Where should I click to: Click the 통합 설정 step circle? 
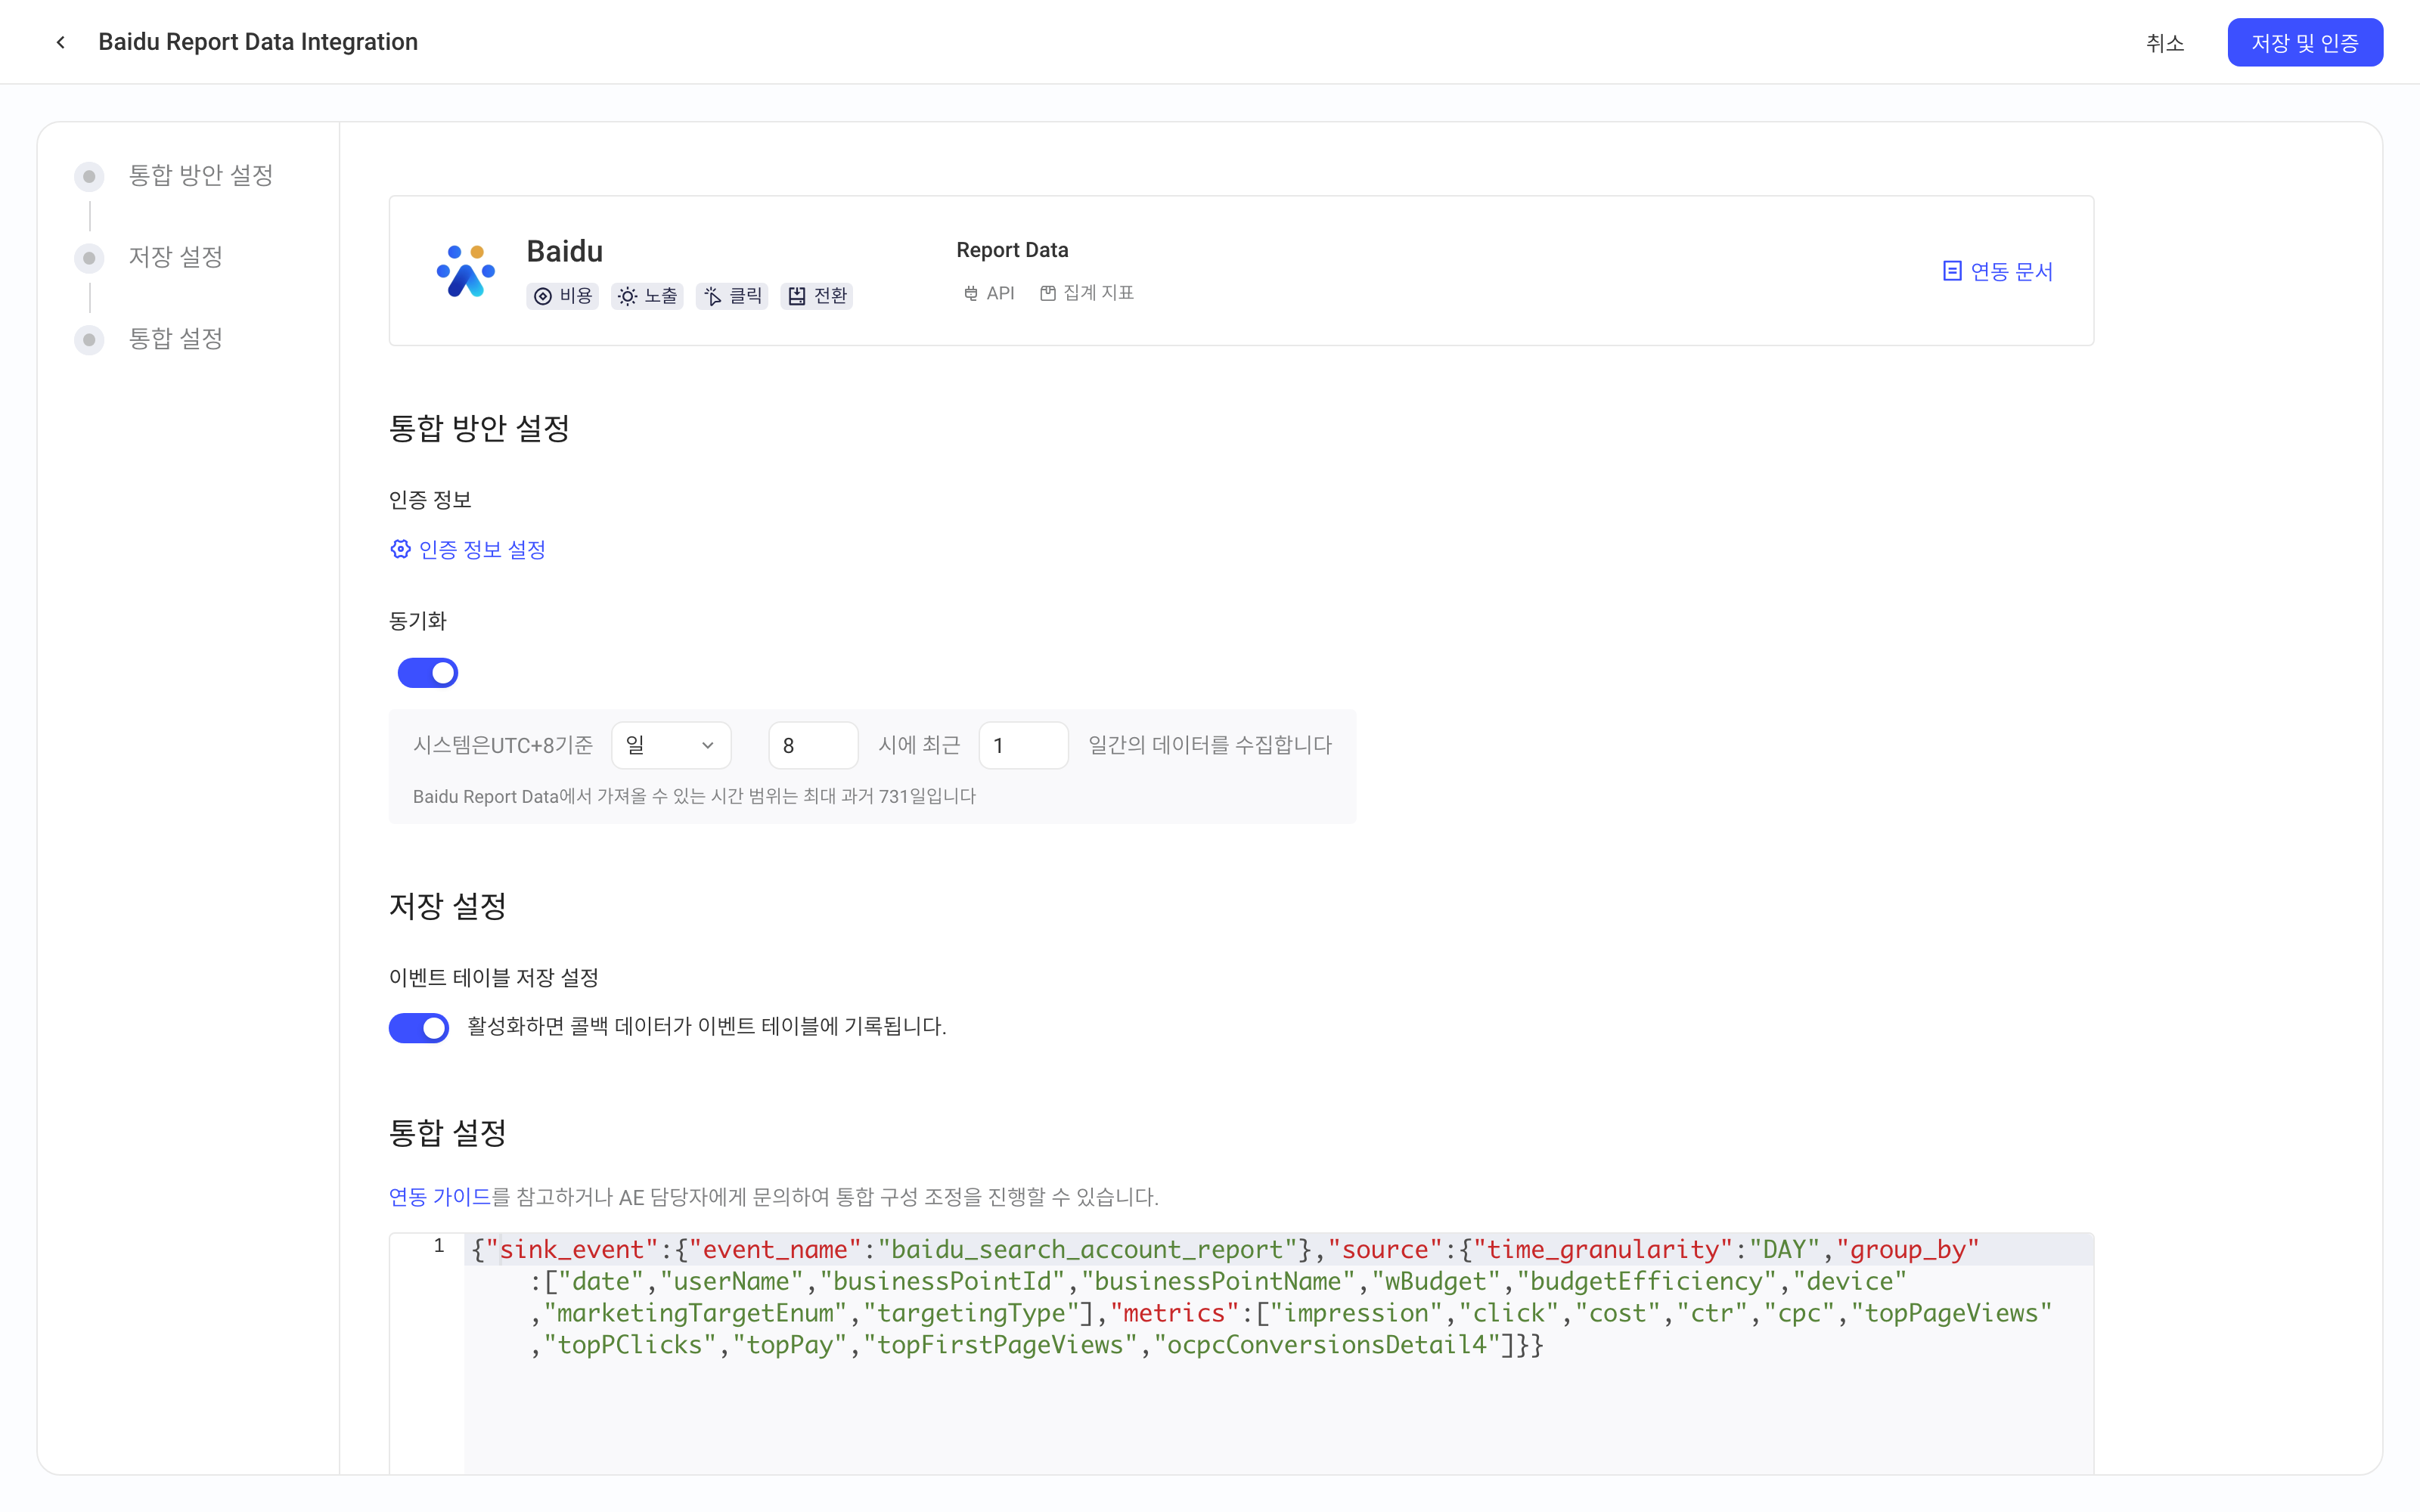89,340
